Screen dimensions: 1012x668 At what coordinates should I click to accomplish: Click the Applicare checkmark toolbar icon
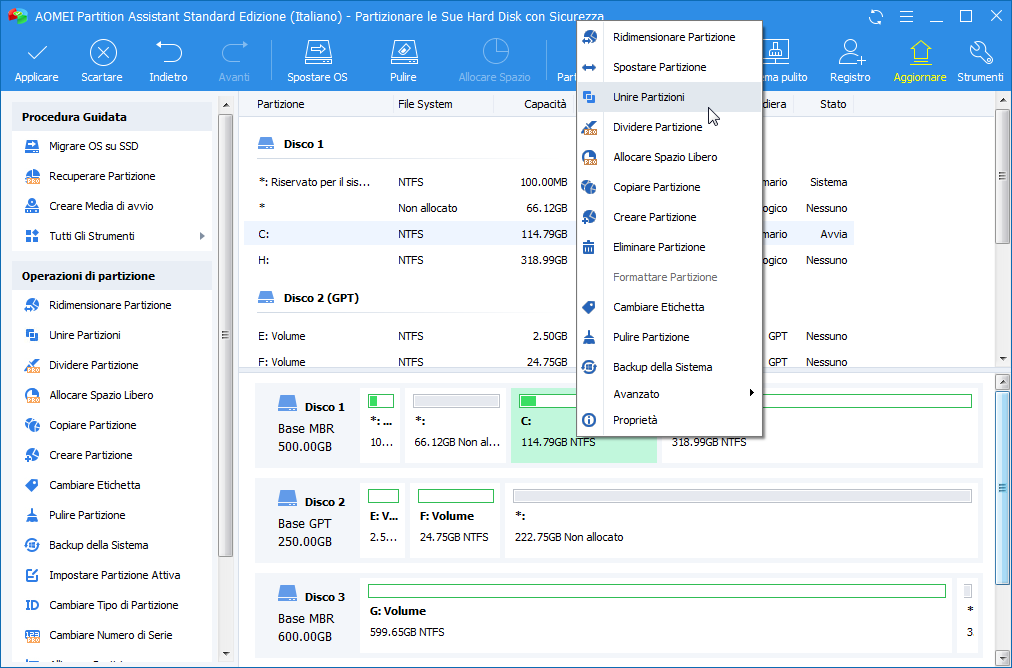[37, 60]
